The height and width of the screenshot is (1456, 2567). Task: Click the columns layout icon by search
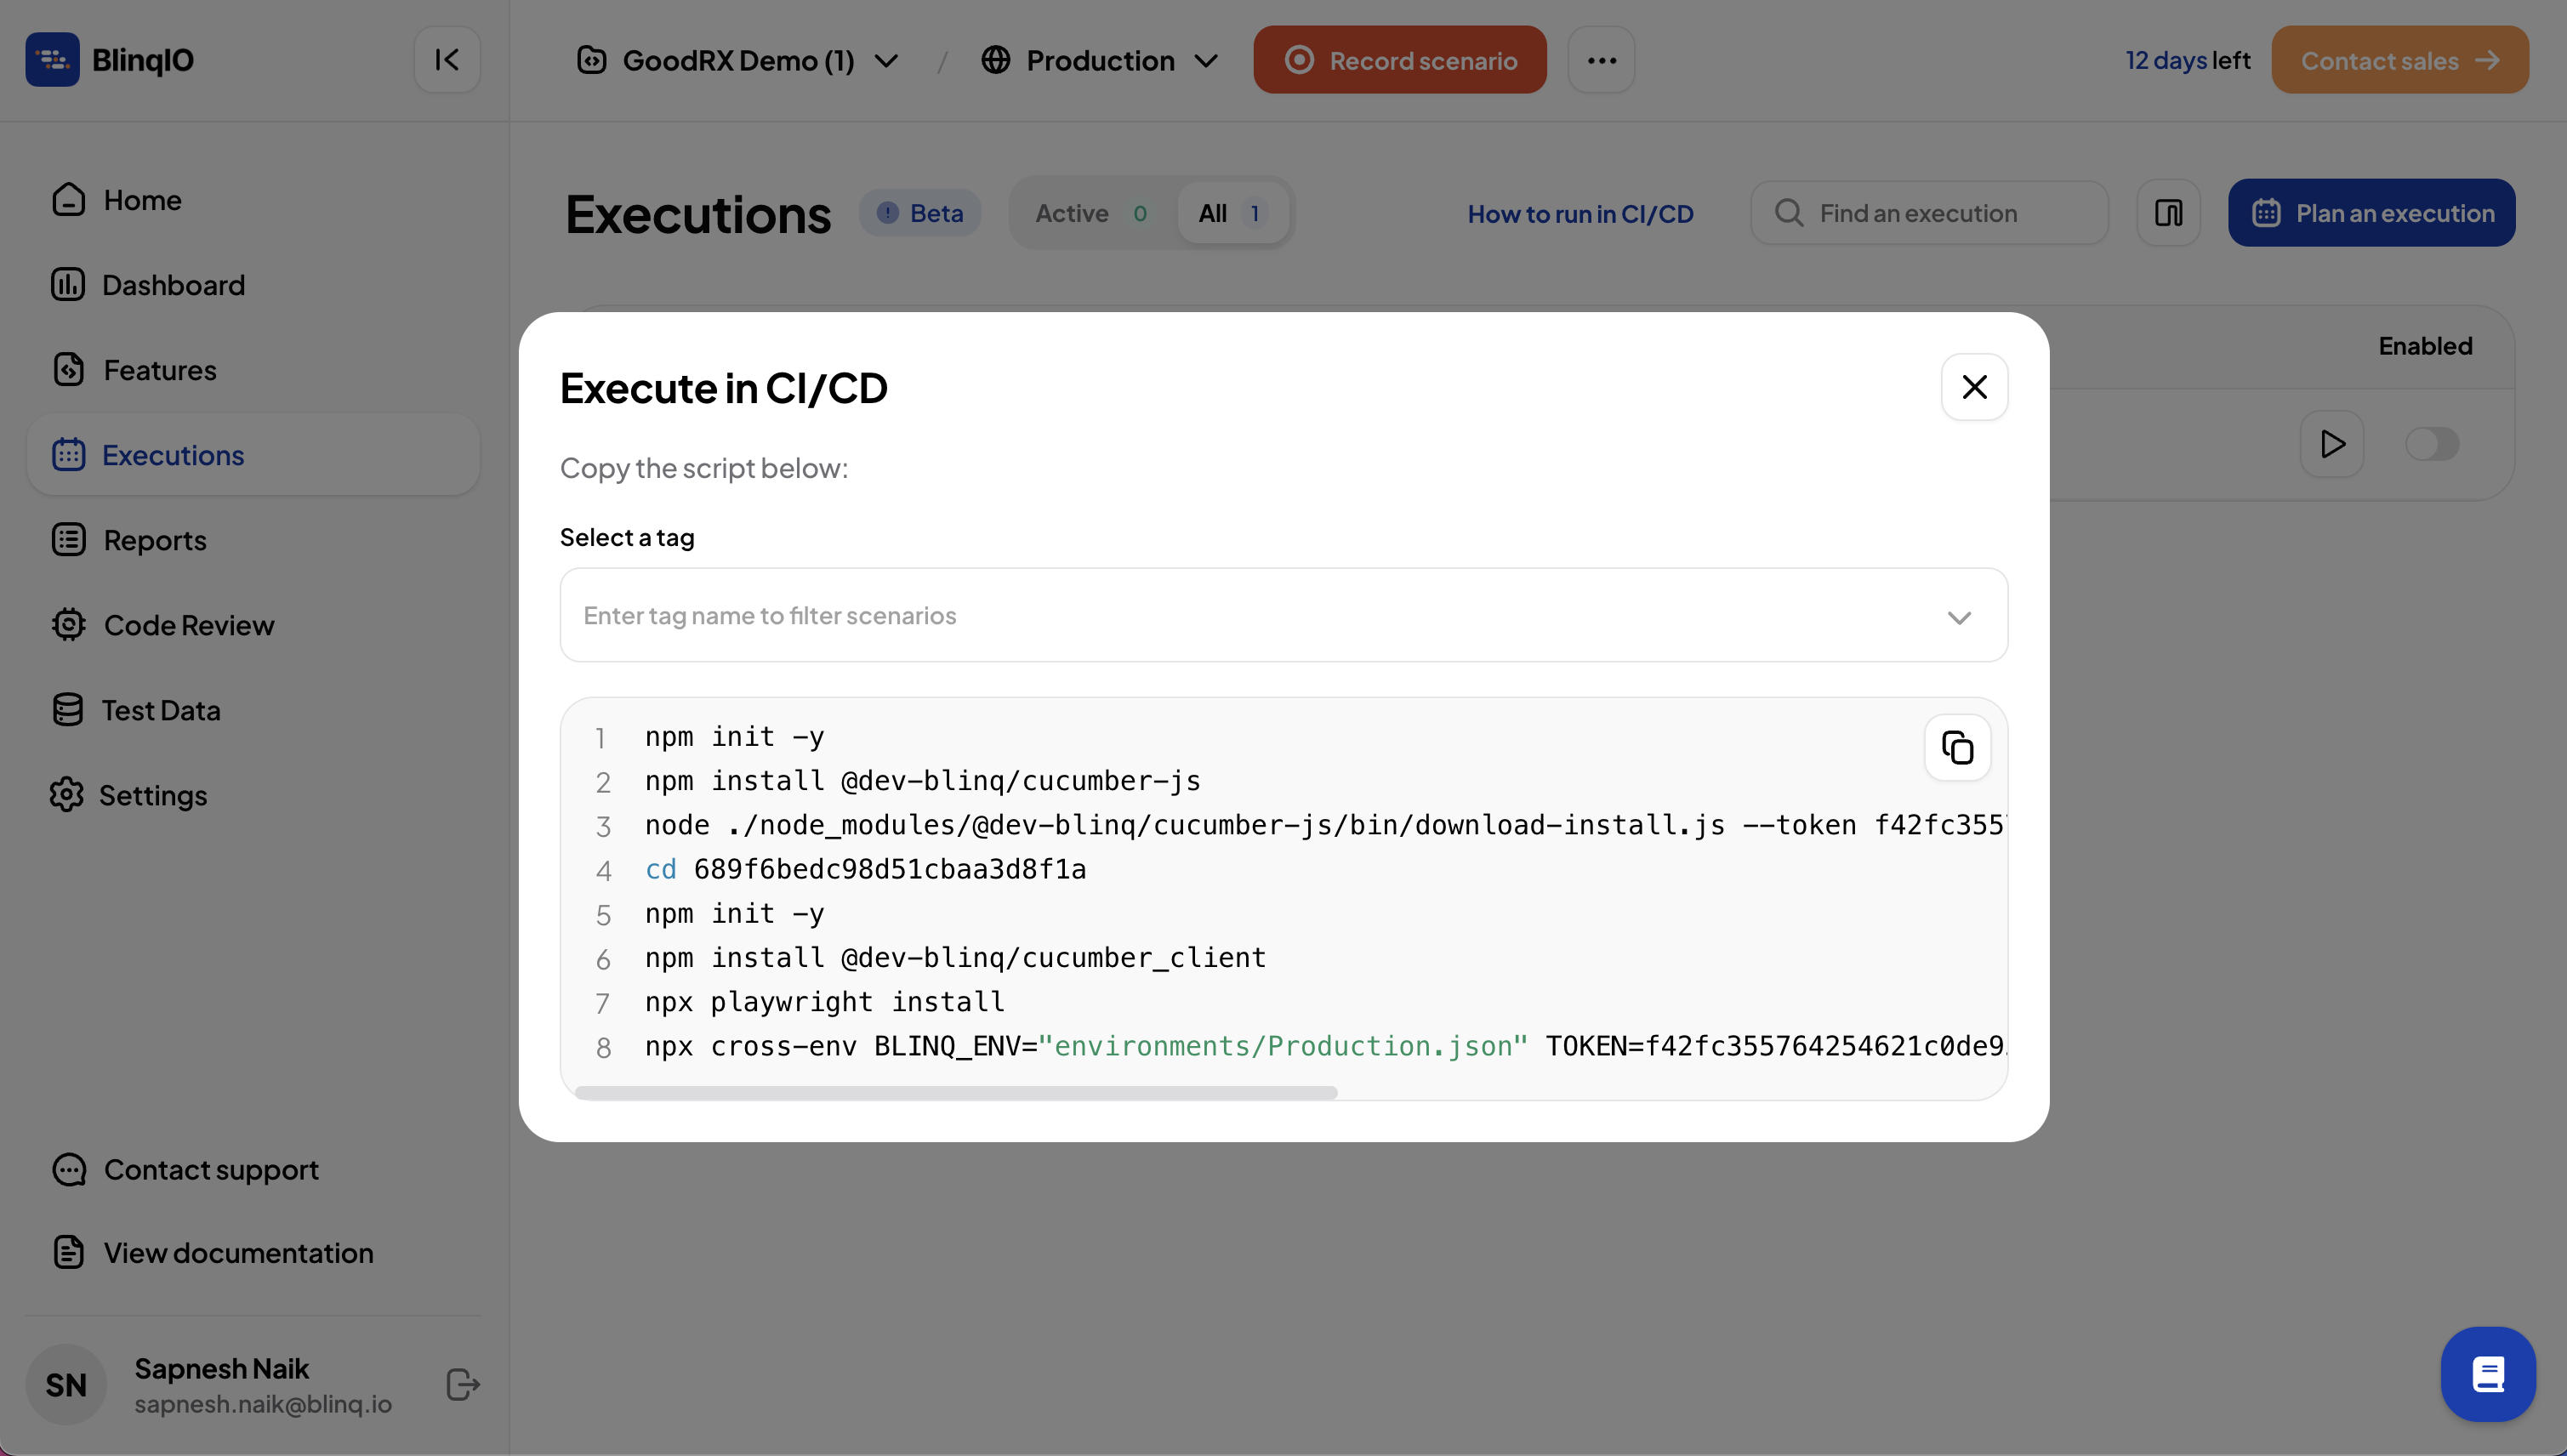(x=2168, y=213)
